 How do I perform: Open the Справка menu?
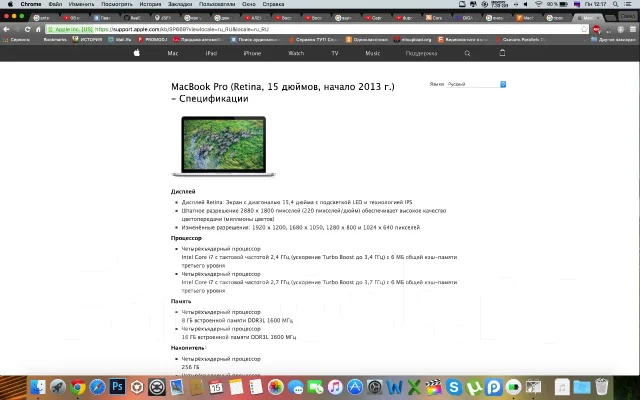coord(273,4)
